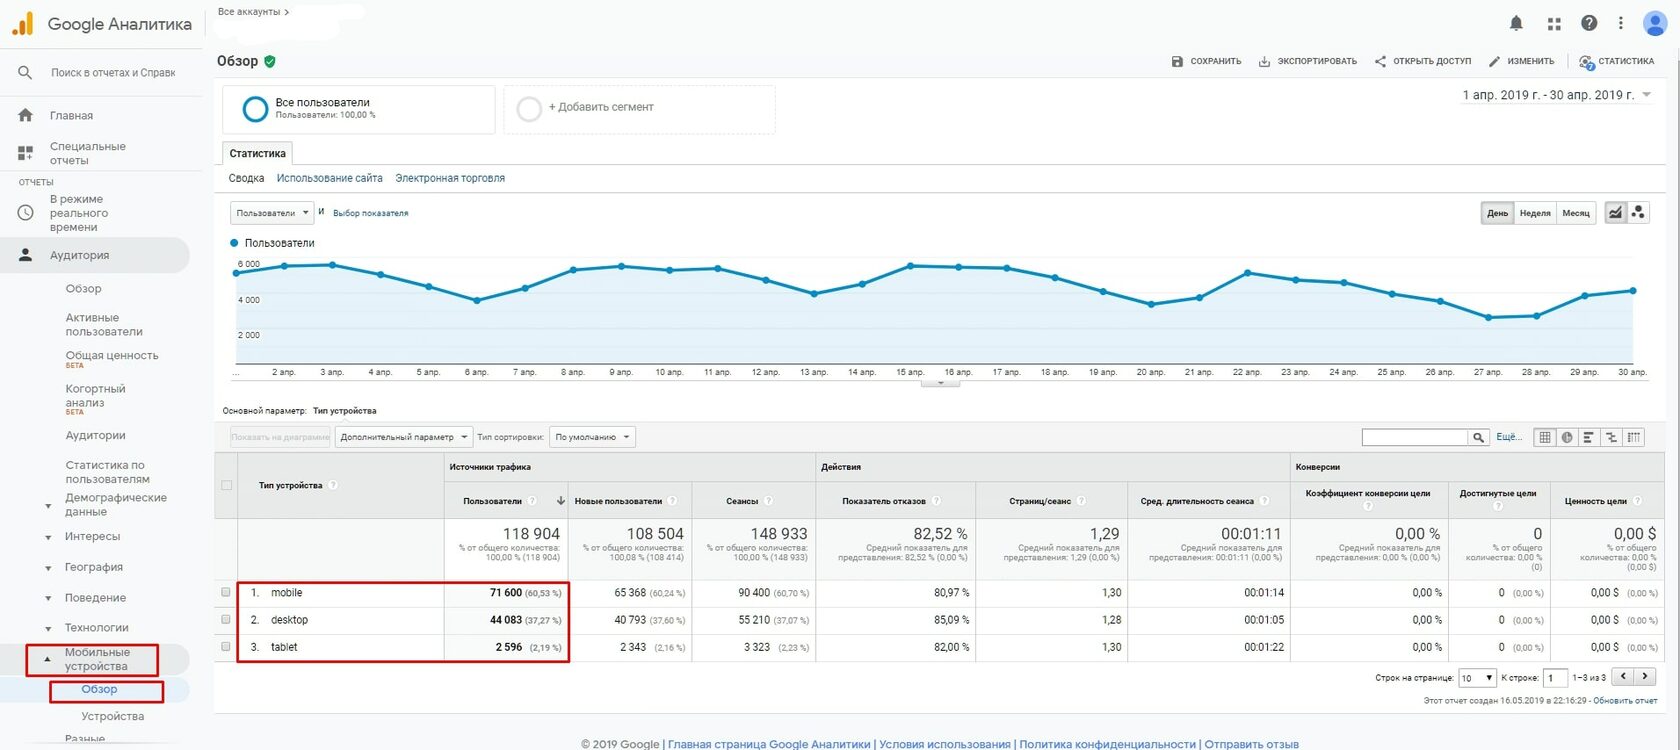This screenshot has height=750, width=1680.
Task: Switch chart granularity to День
Action: point(1497,213)
